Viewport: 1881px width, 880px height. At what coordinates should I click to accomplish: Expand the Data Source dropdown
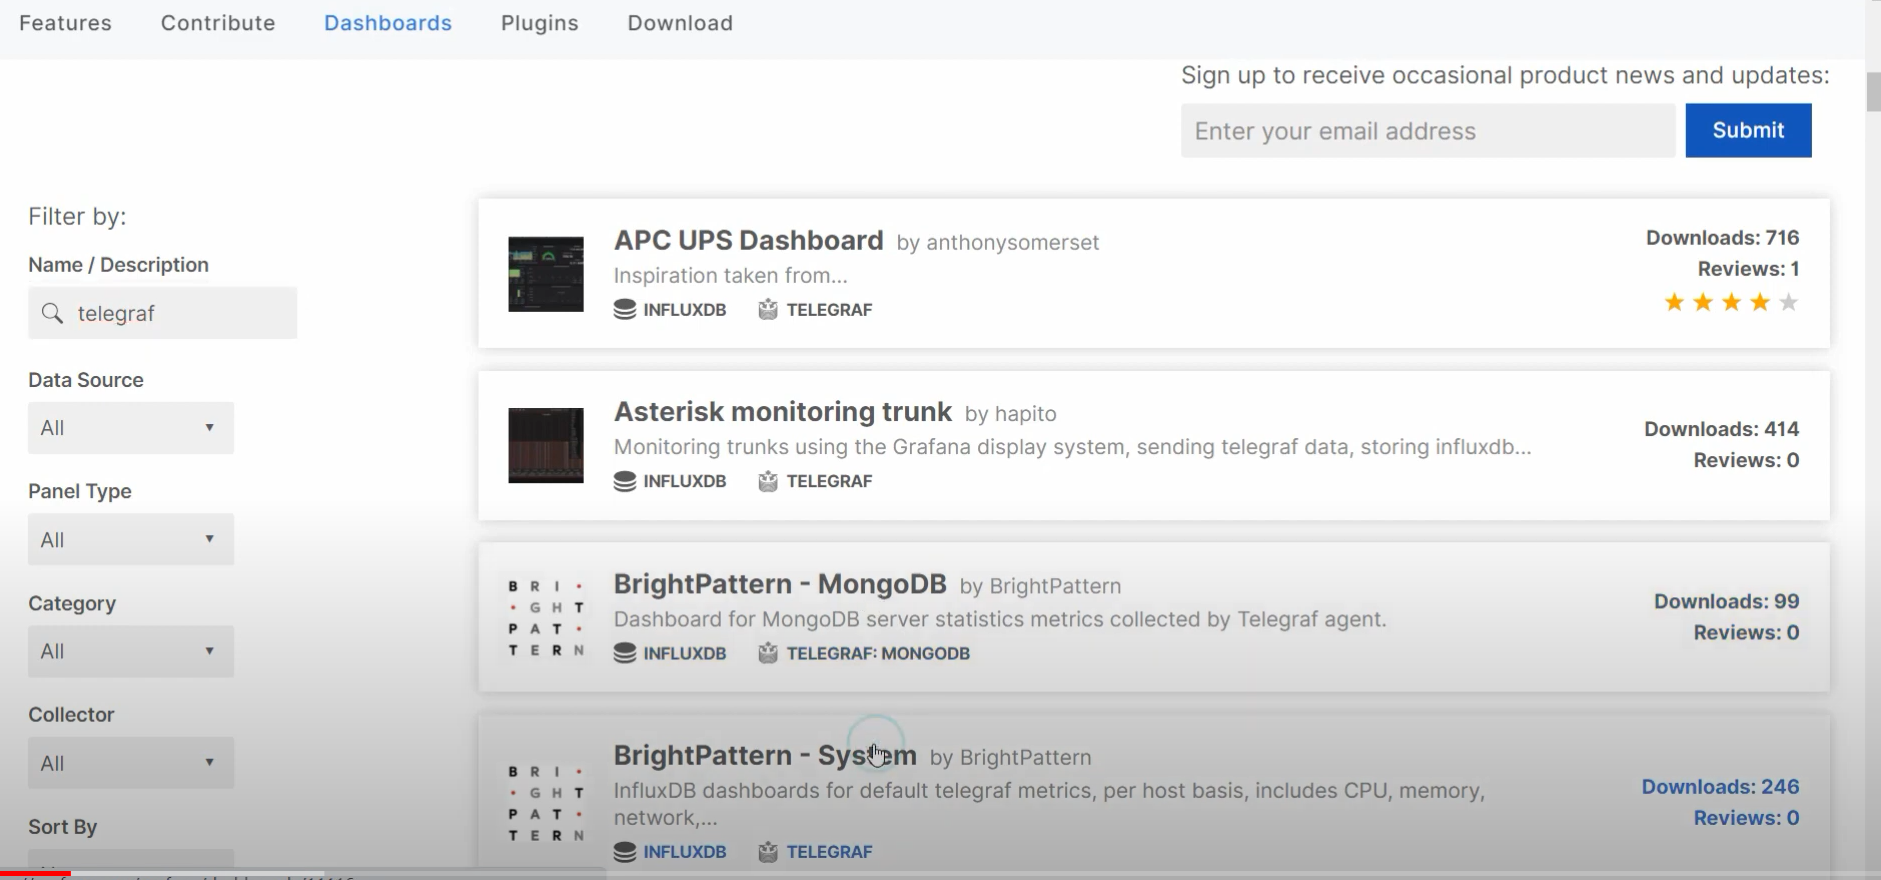[x=131, y=428]
